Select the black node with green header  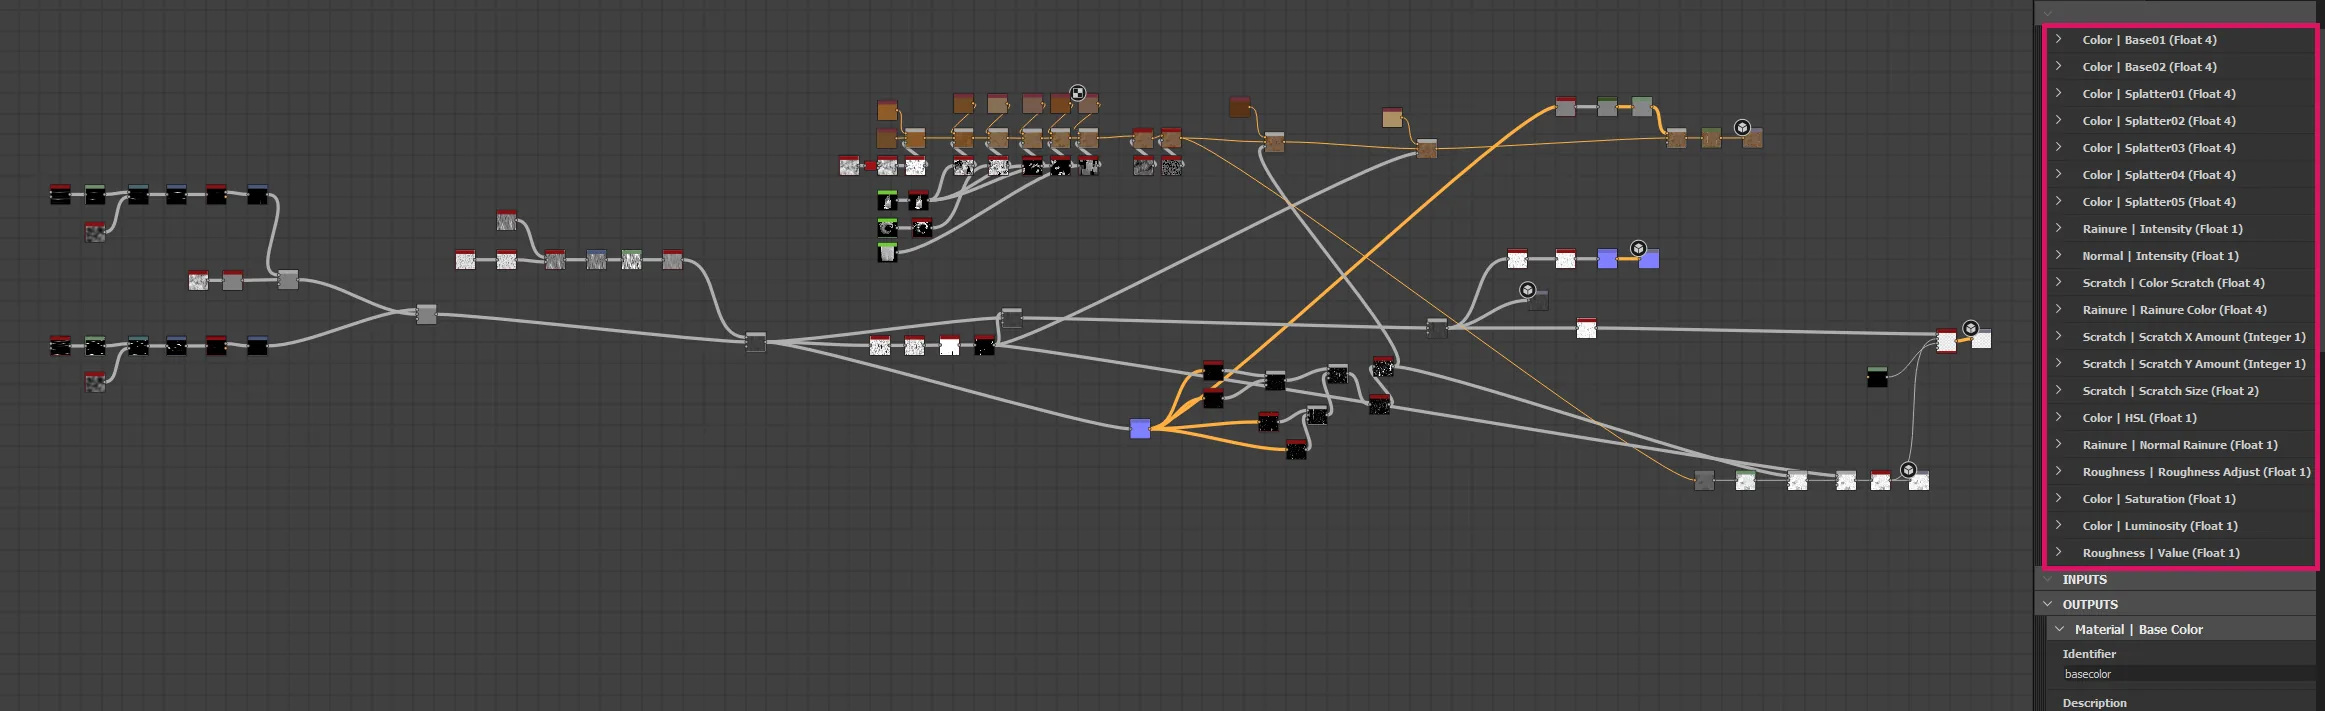click(1877, 376)
